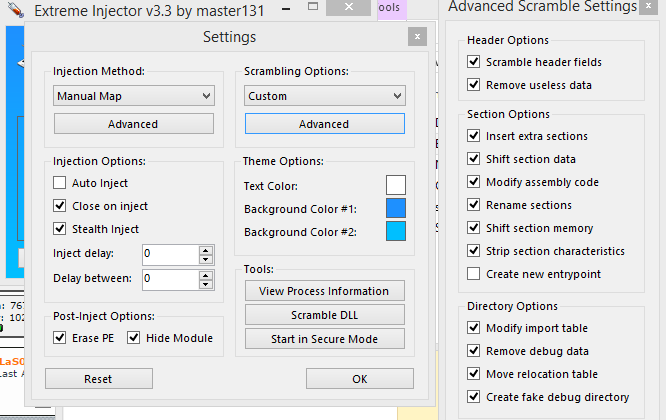This screenshot has width=666, height=420.
Task: Click Start in Secure Mode button
Action: [x=325, y=339]
